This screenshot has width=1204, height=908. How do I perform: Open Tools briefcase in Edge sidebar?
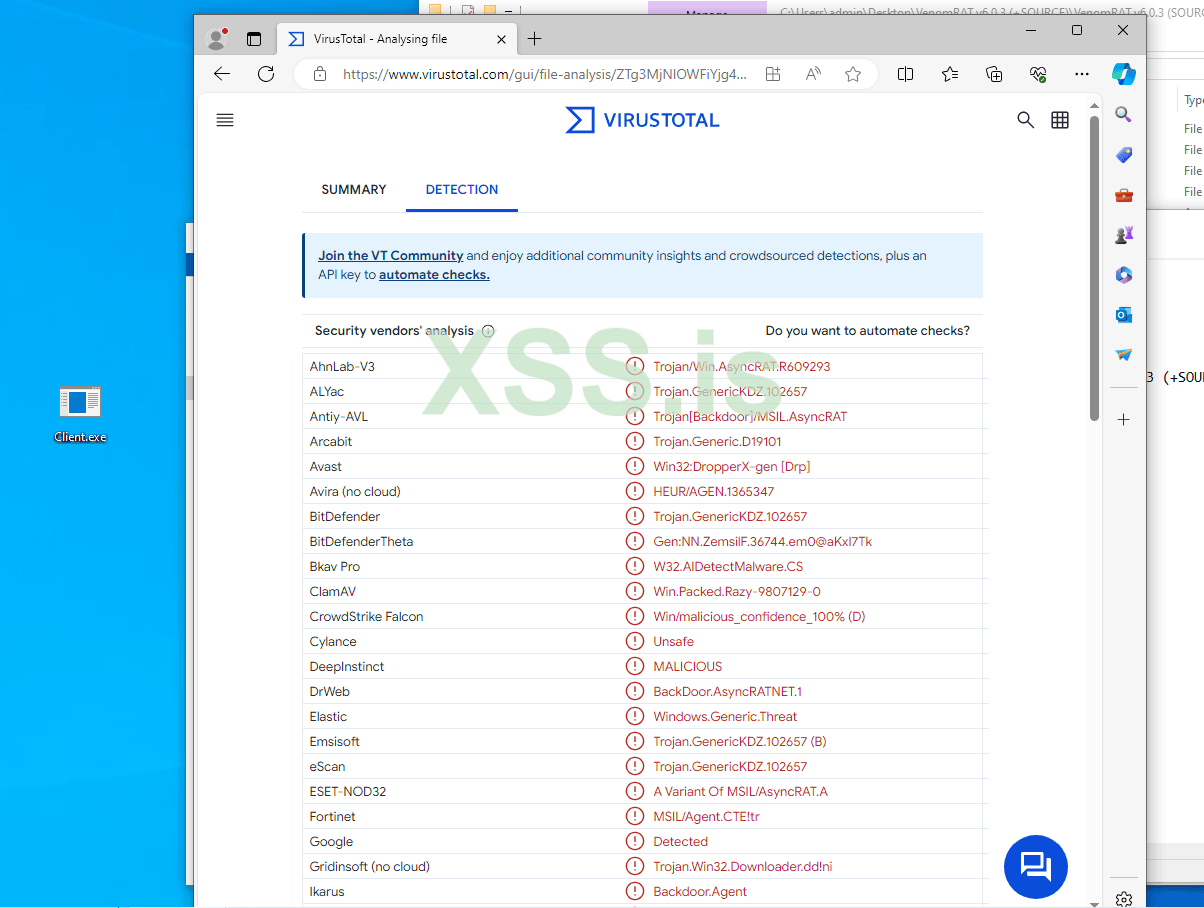pyautogui.click(x=1124, y=195)
